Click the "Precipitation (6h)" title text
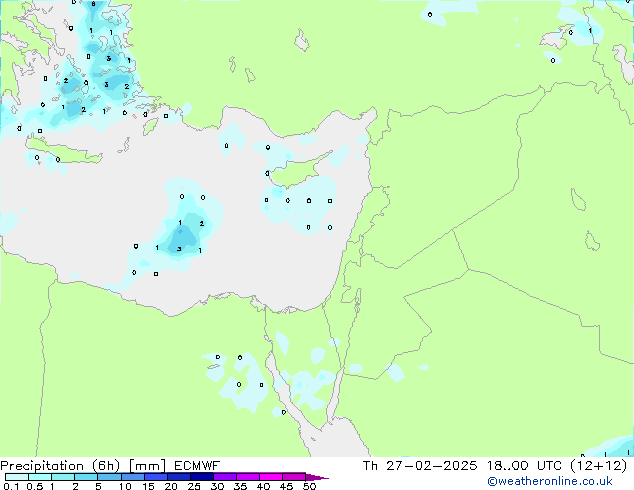The image size is (634, 490). coord(60,466)
